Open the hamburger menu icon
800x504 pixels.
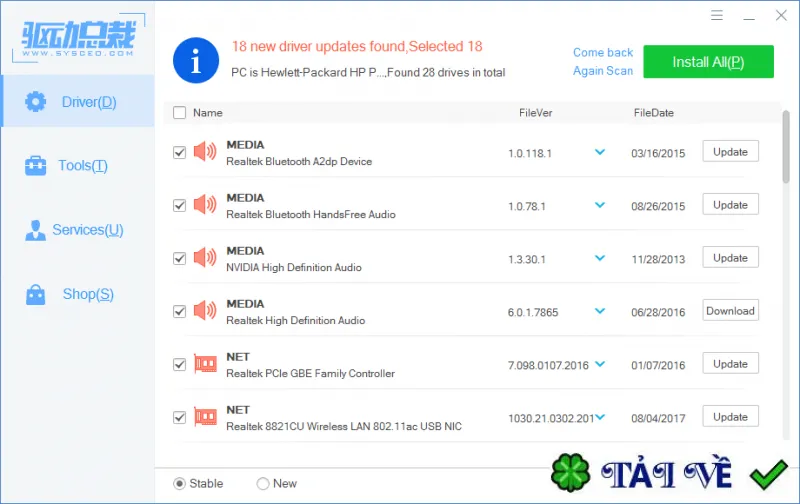717,15
